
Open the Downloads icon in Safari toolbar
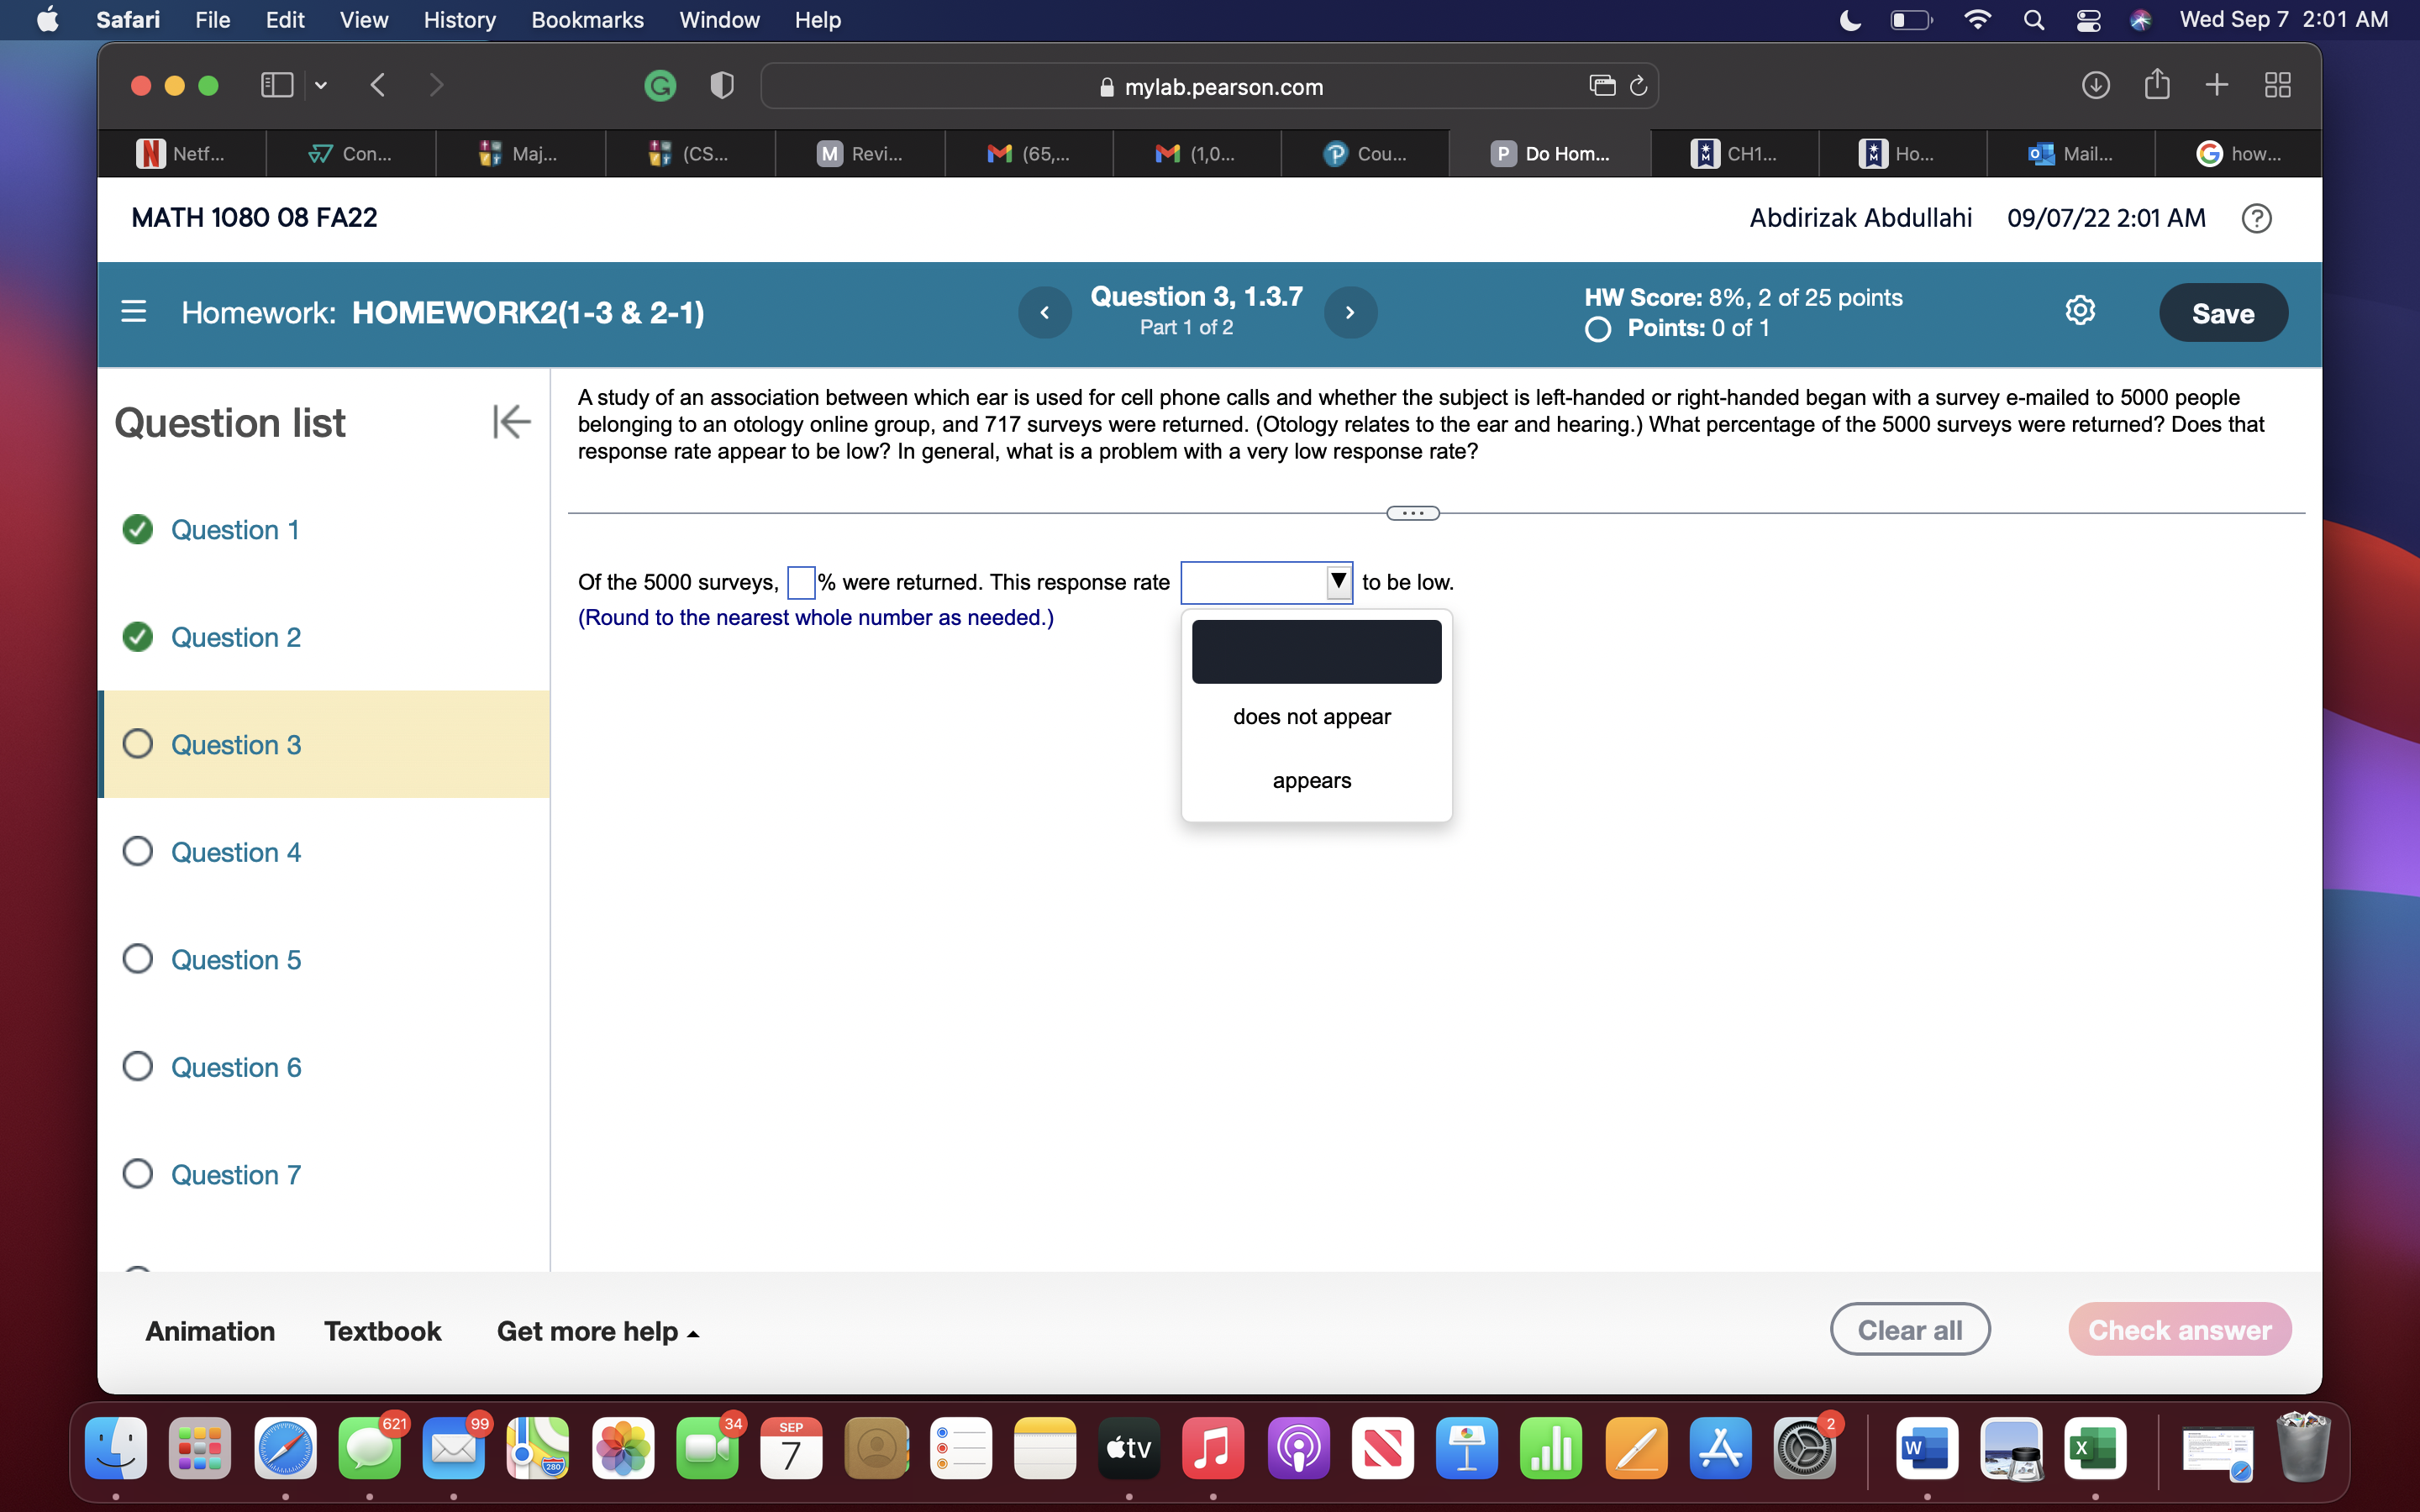(x=2096, y=85)
